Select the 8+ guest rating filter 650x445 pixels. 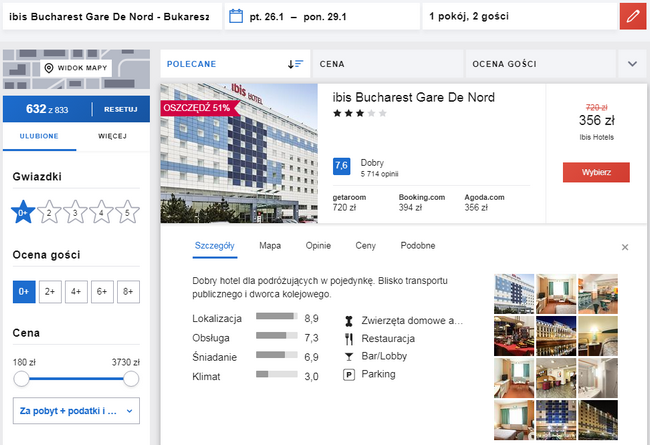click(x=128, y=292)
